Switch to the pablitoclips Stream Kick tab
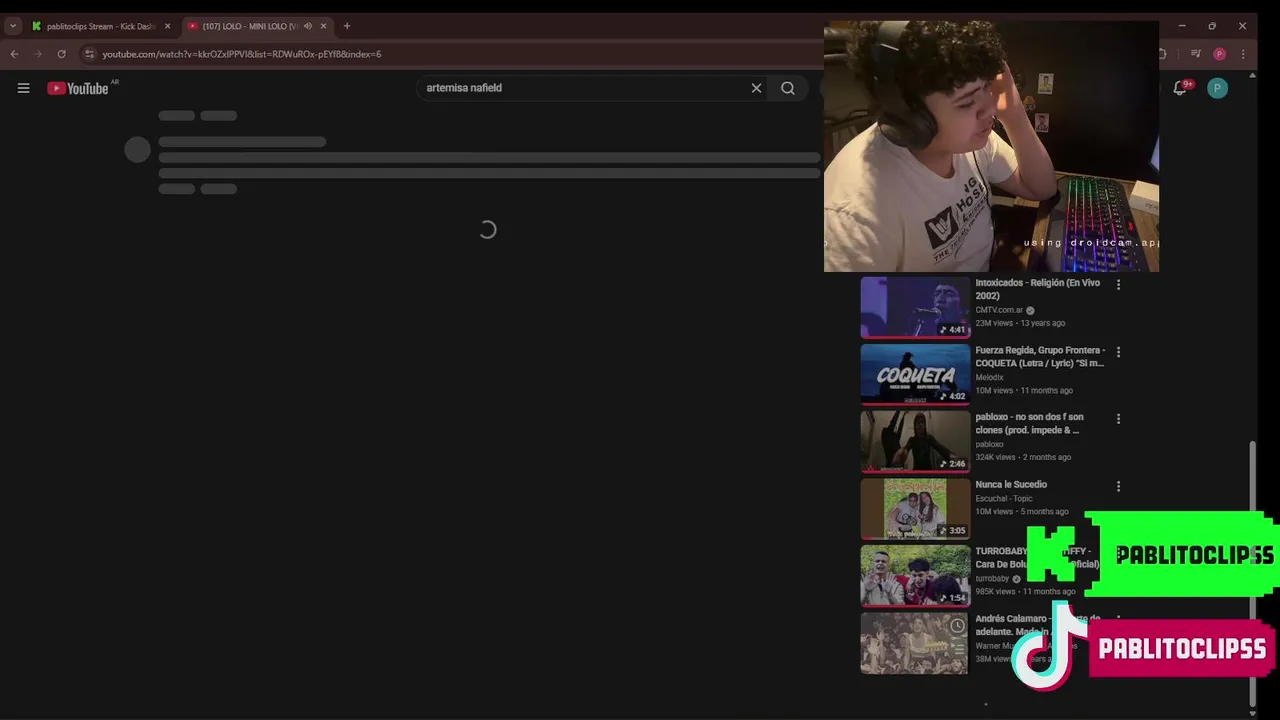The image size is (1280, 720). tap(100, 26)
